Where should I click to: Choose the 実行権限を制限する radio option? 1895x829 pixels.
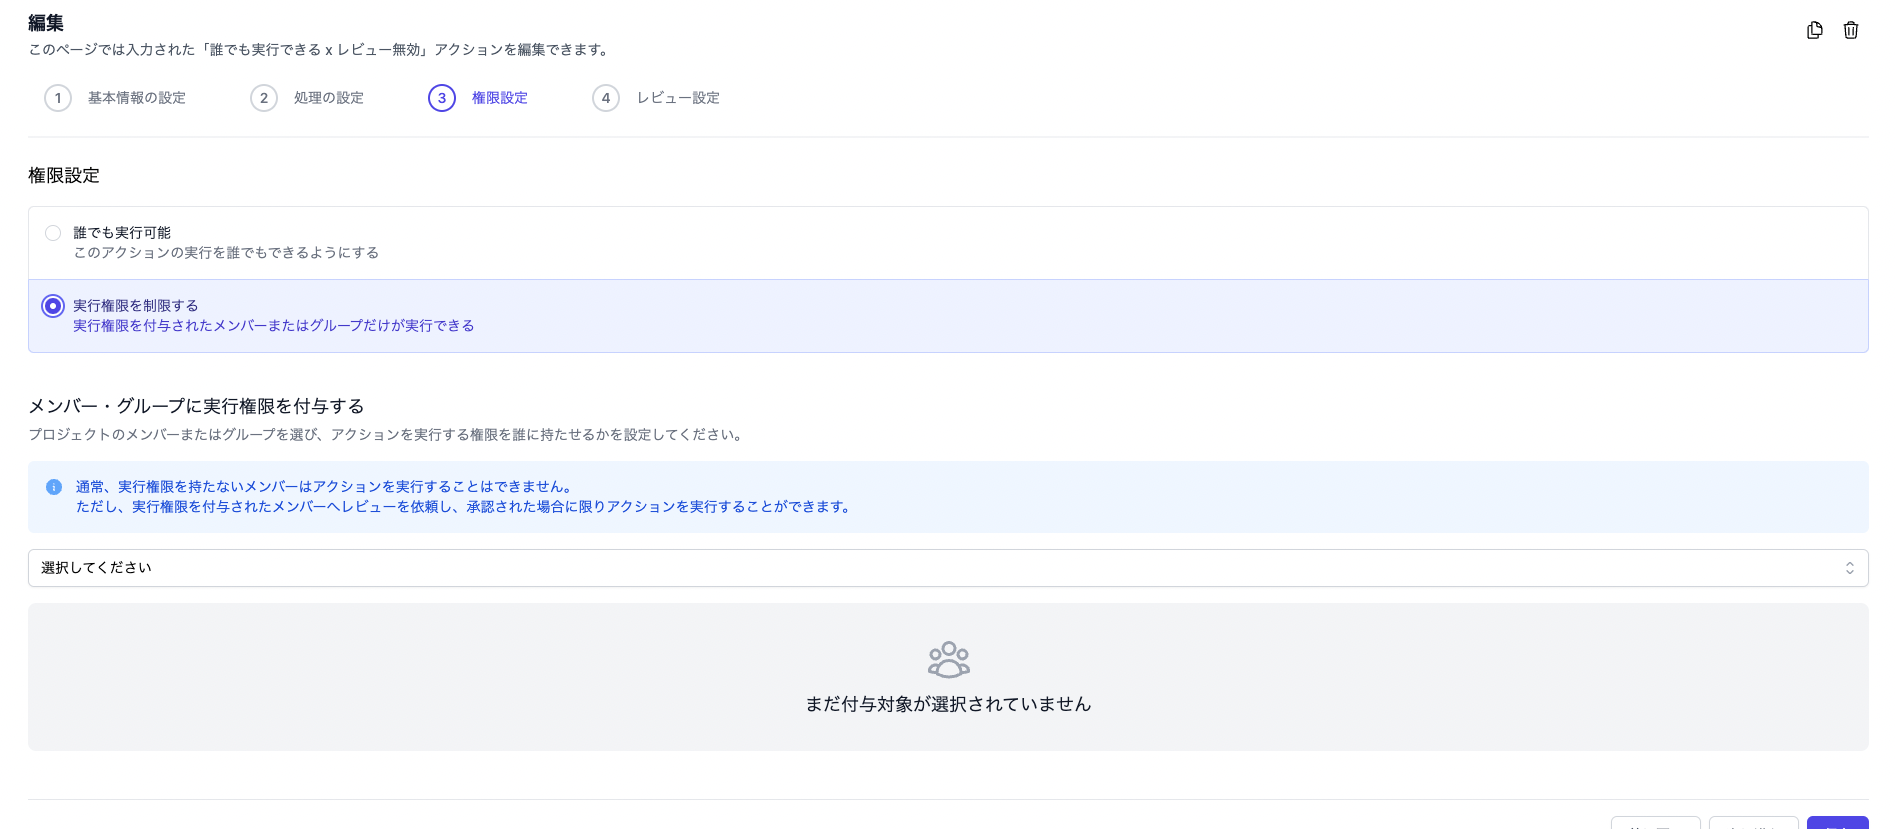click(53, 306)
